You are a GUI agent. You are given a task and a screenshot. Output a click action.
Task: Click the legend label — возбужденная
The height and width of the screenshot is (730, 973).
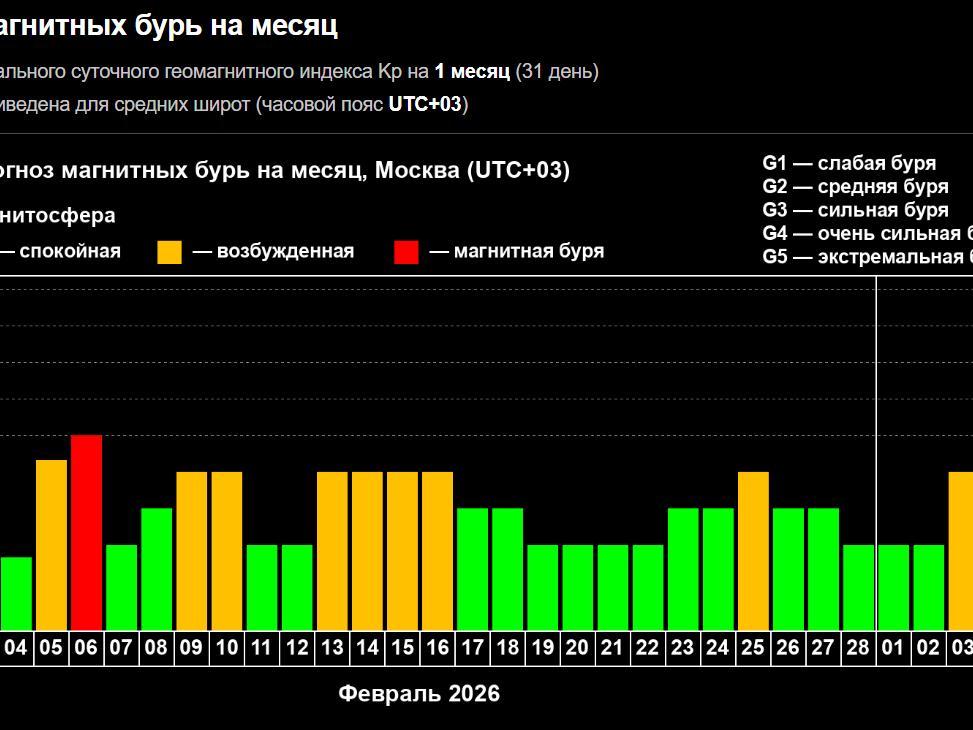click(x=274, y=251)
